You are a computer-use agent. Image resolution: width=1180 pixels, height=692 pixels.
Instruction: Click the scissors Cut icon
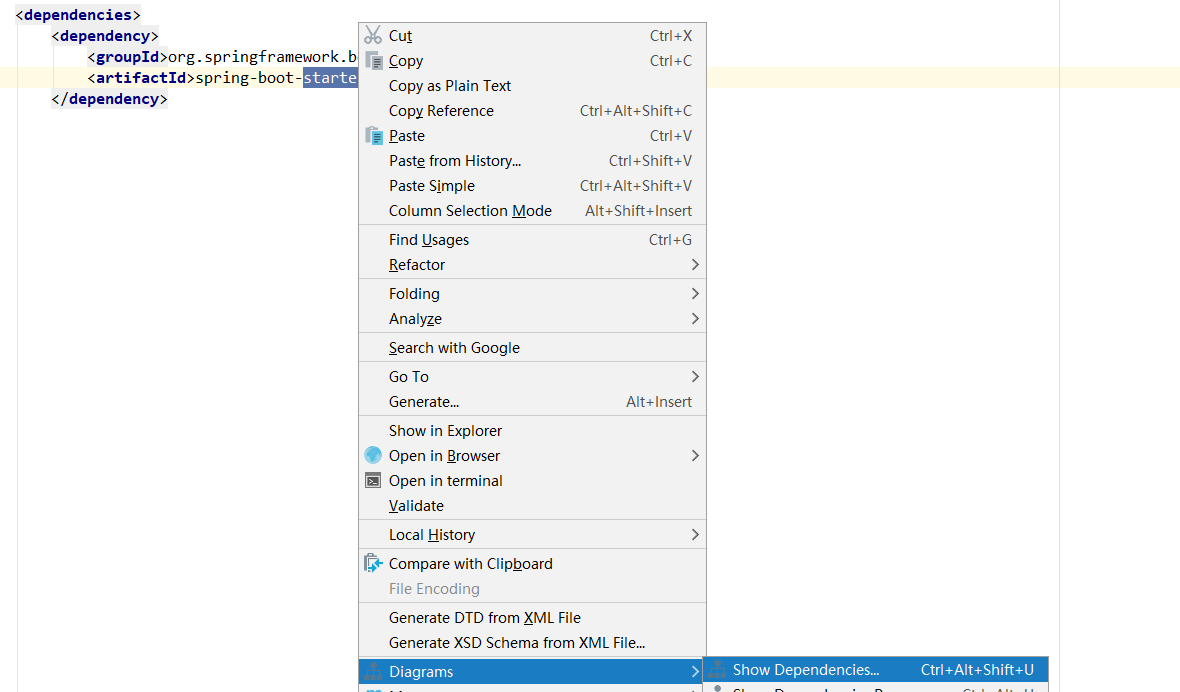coord(373,36)
